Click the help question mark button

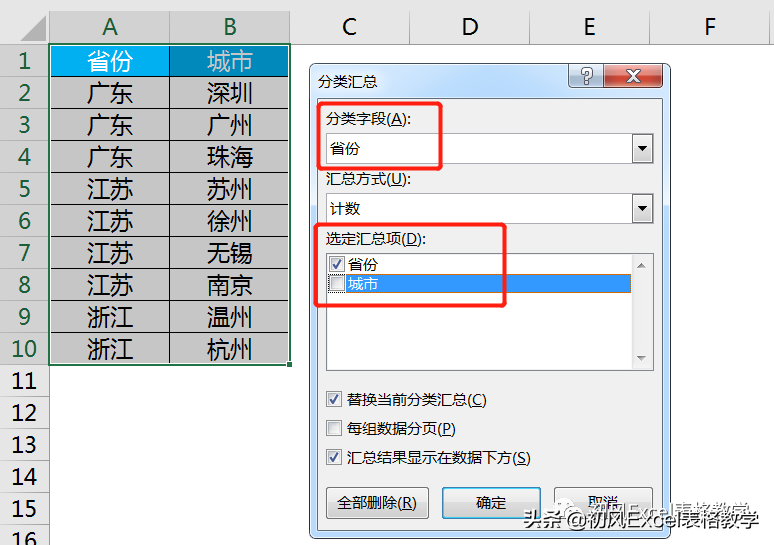coord(585,77)
